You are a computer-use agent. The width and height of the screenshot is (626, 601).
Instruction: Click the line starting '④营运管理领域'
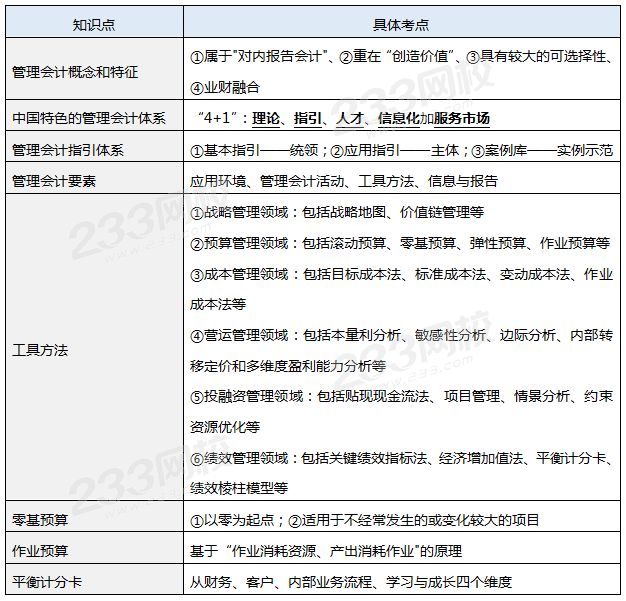point(401,335)
